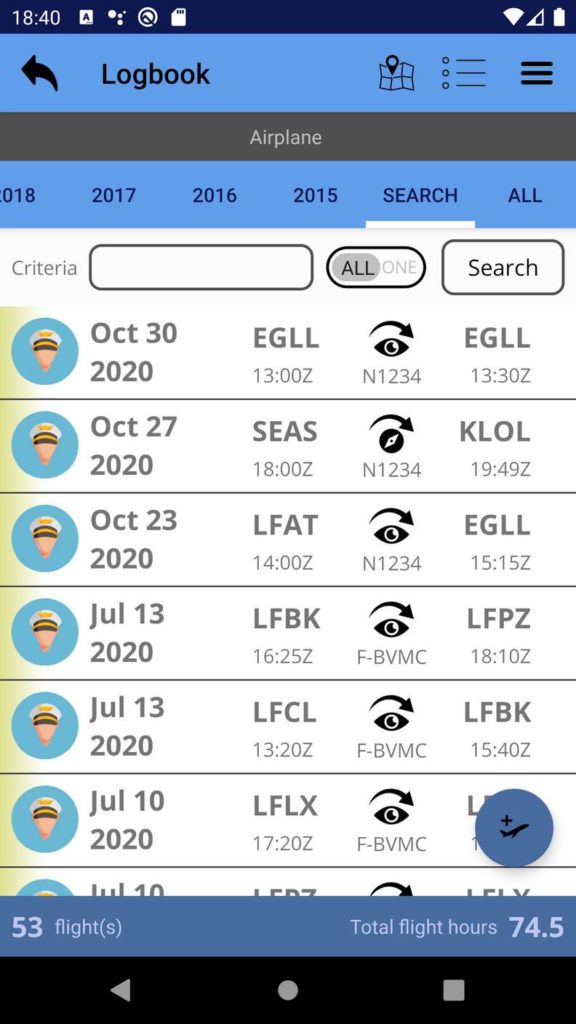Open the list view icon

click(464, 72)
